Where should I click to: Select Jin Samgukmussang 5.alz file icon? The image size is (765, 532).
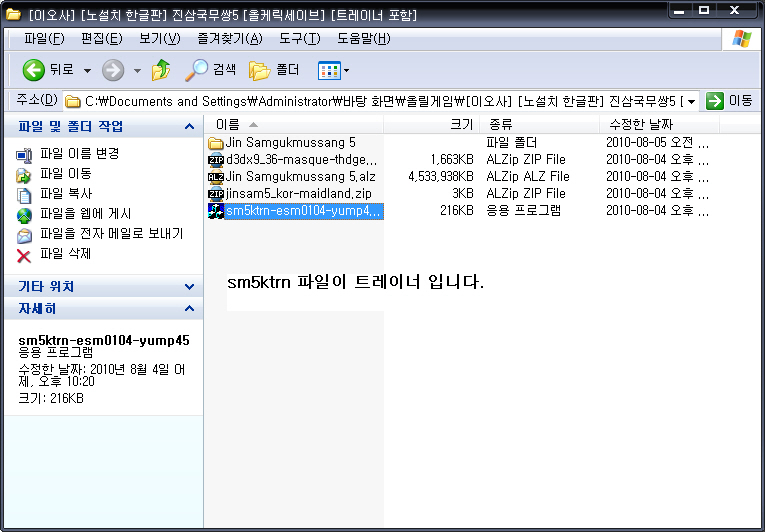pos(215,177)
